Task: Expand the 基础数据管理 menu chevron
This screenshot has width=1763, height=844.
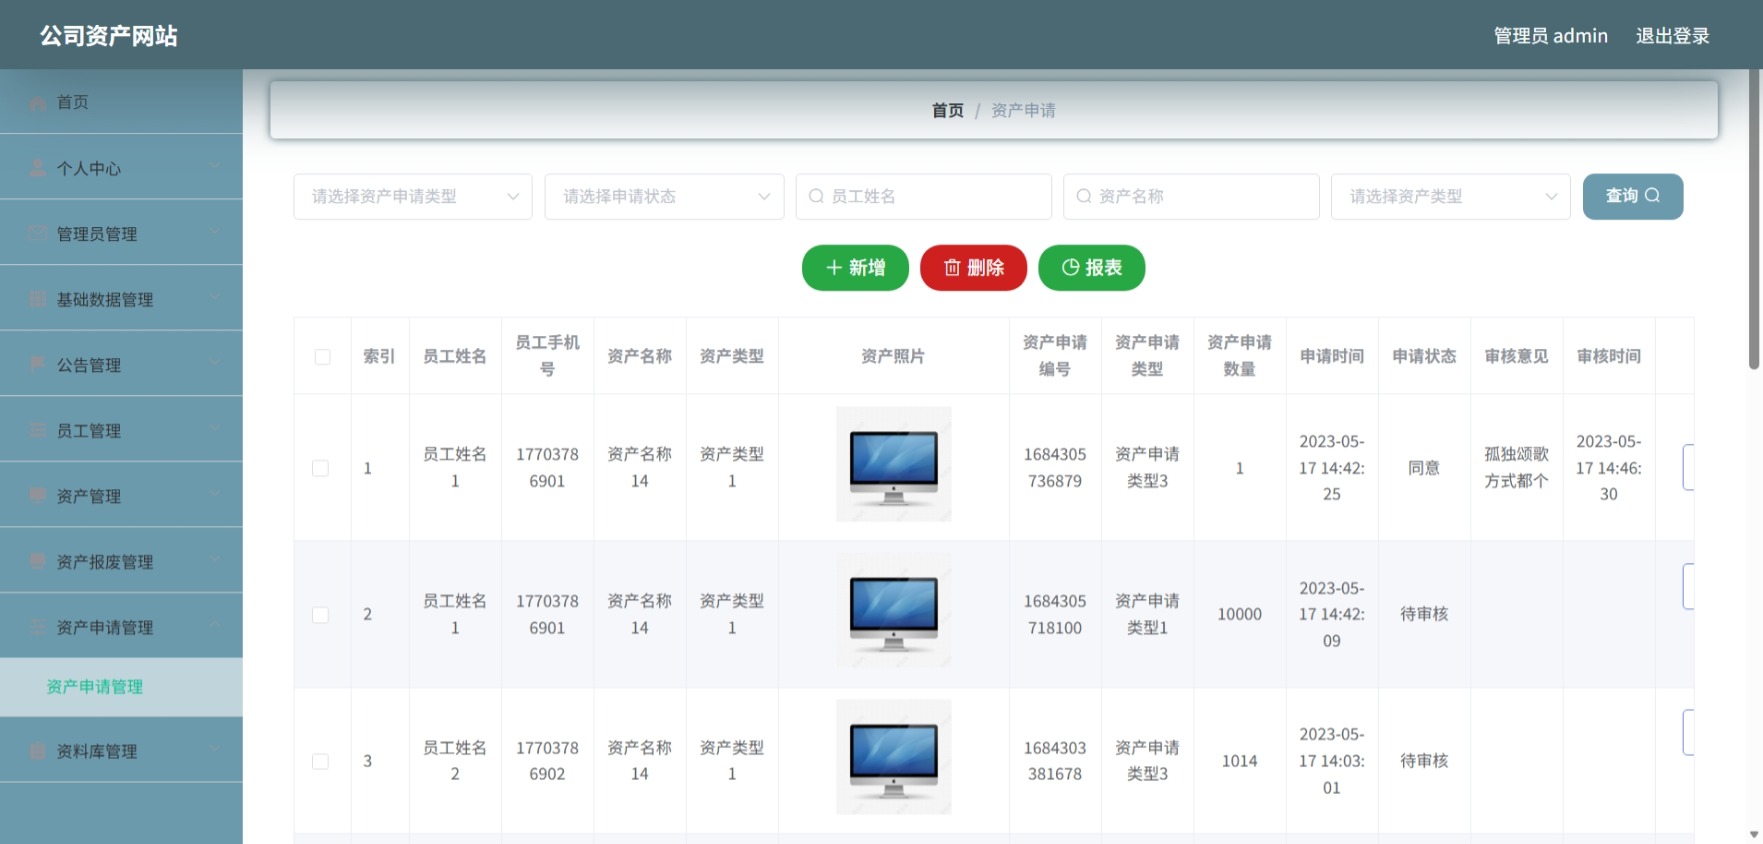Action: click(x=215, y=297)
